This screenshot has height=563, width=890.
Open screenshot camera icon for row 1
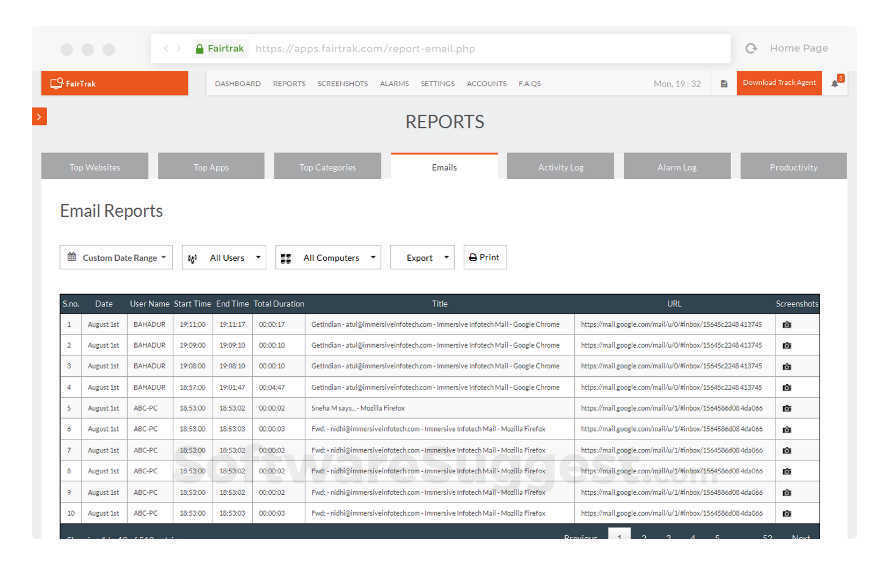point(787,325)
